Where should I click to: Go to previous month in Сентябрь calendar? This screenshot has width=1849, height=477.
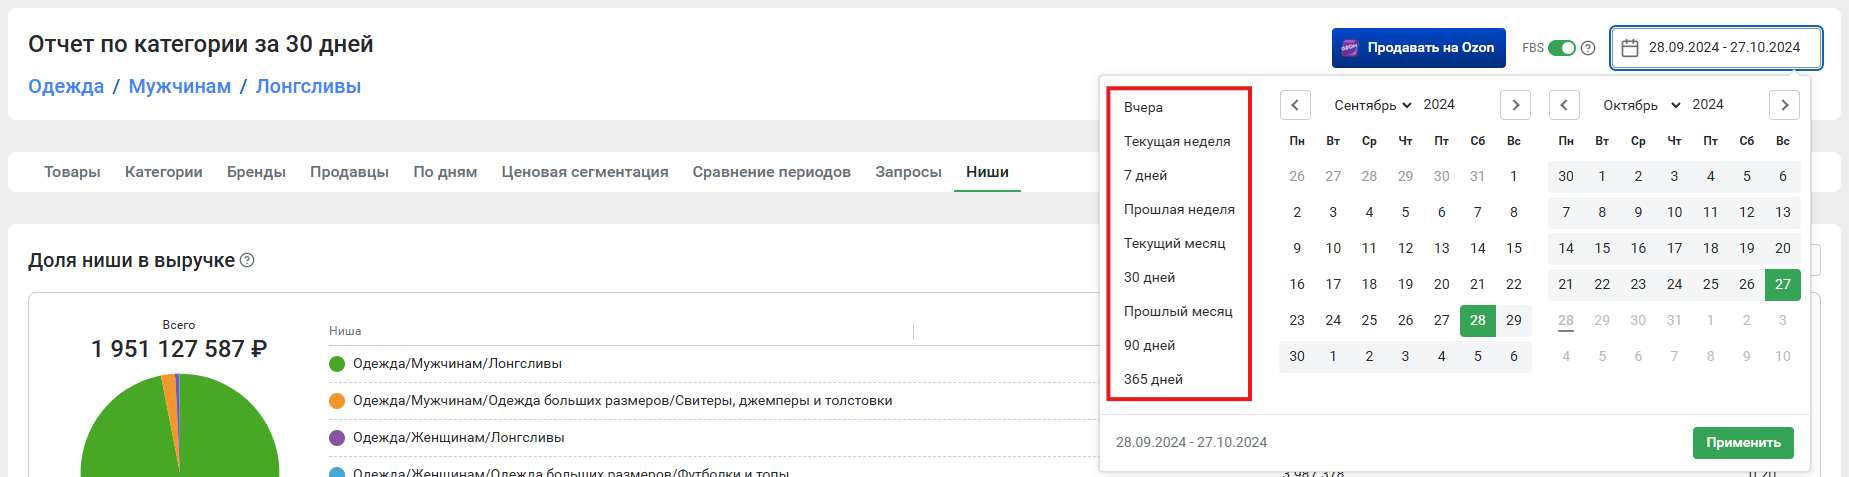pos(1295,105)
